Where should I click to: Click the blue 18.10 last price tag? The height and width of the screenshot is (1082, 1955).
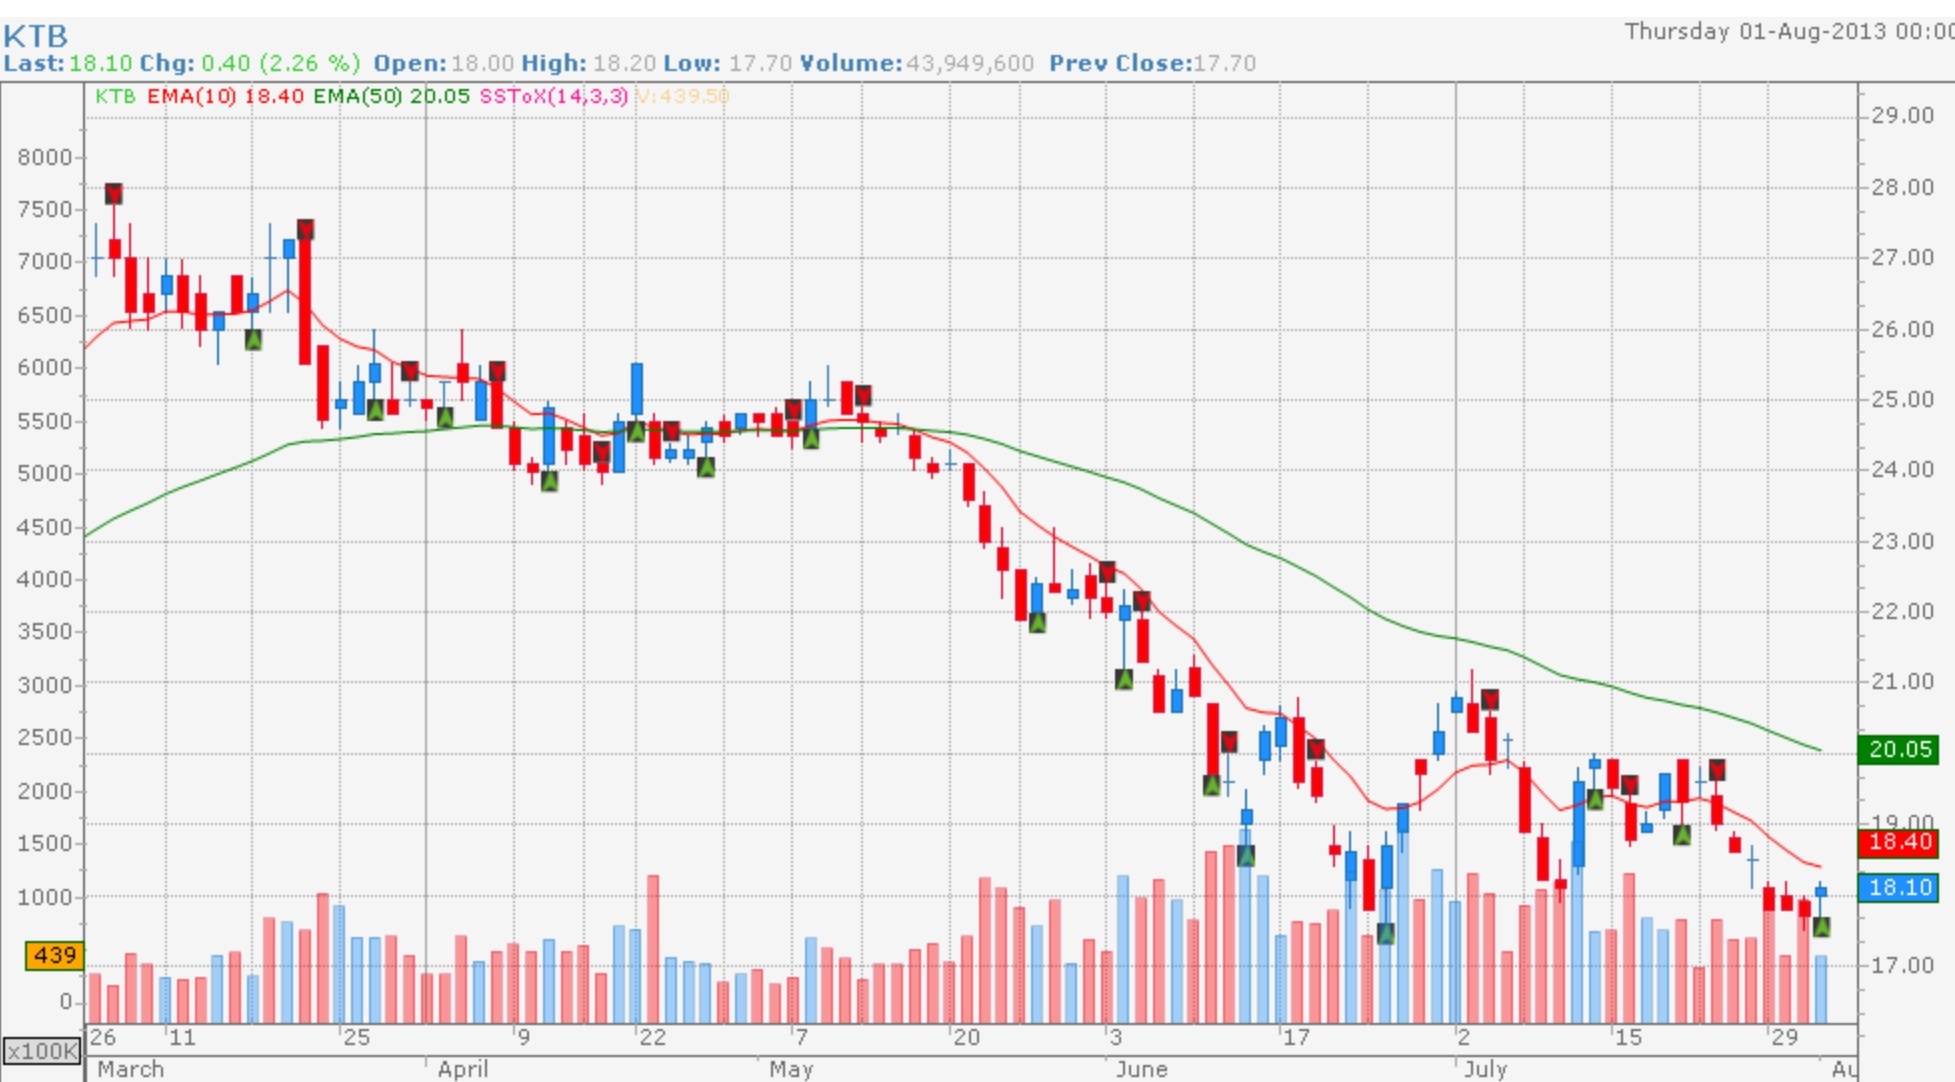(x=1898, y=887)
